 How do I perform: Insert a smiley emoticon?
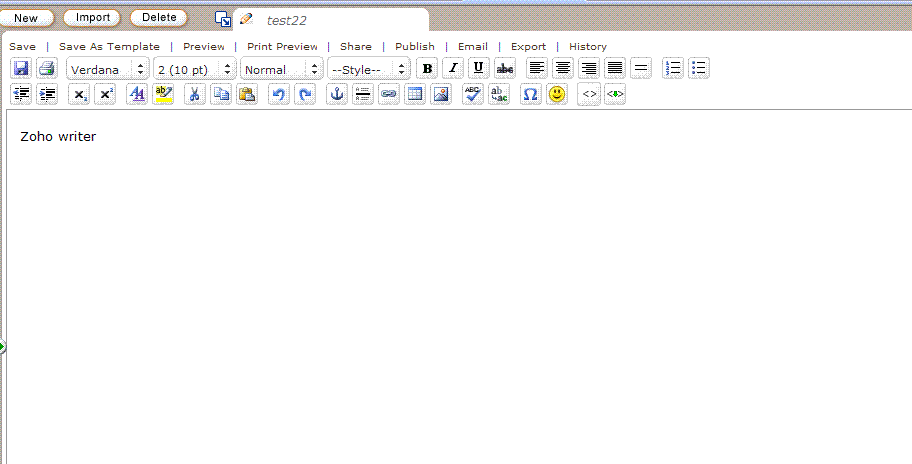pyautogui.click(x=557, y=94)
